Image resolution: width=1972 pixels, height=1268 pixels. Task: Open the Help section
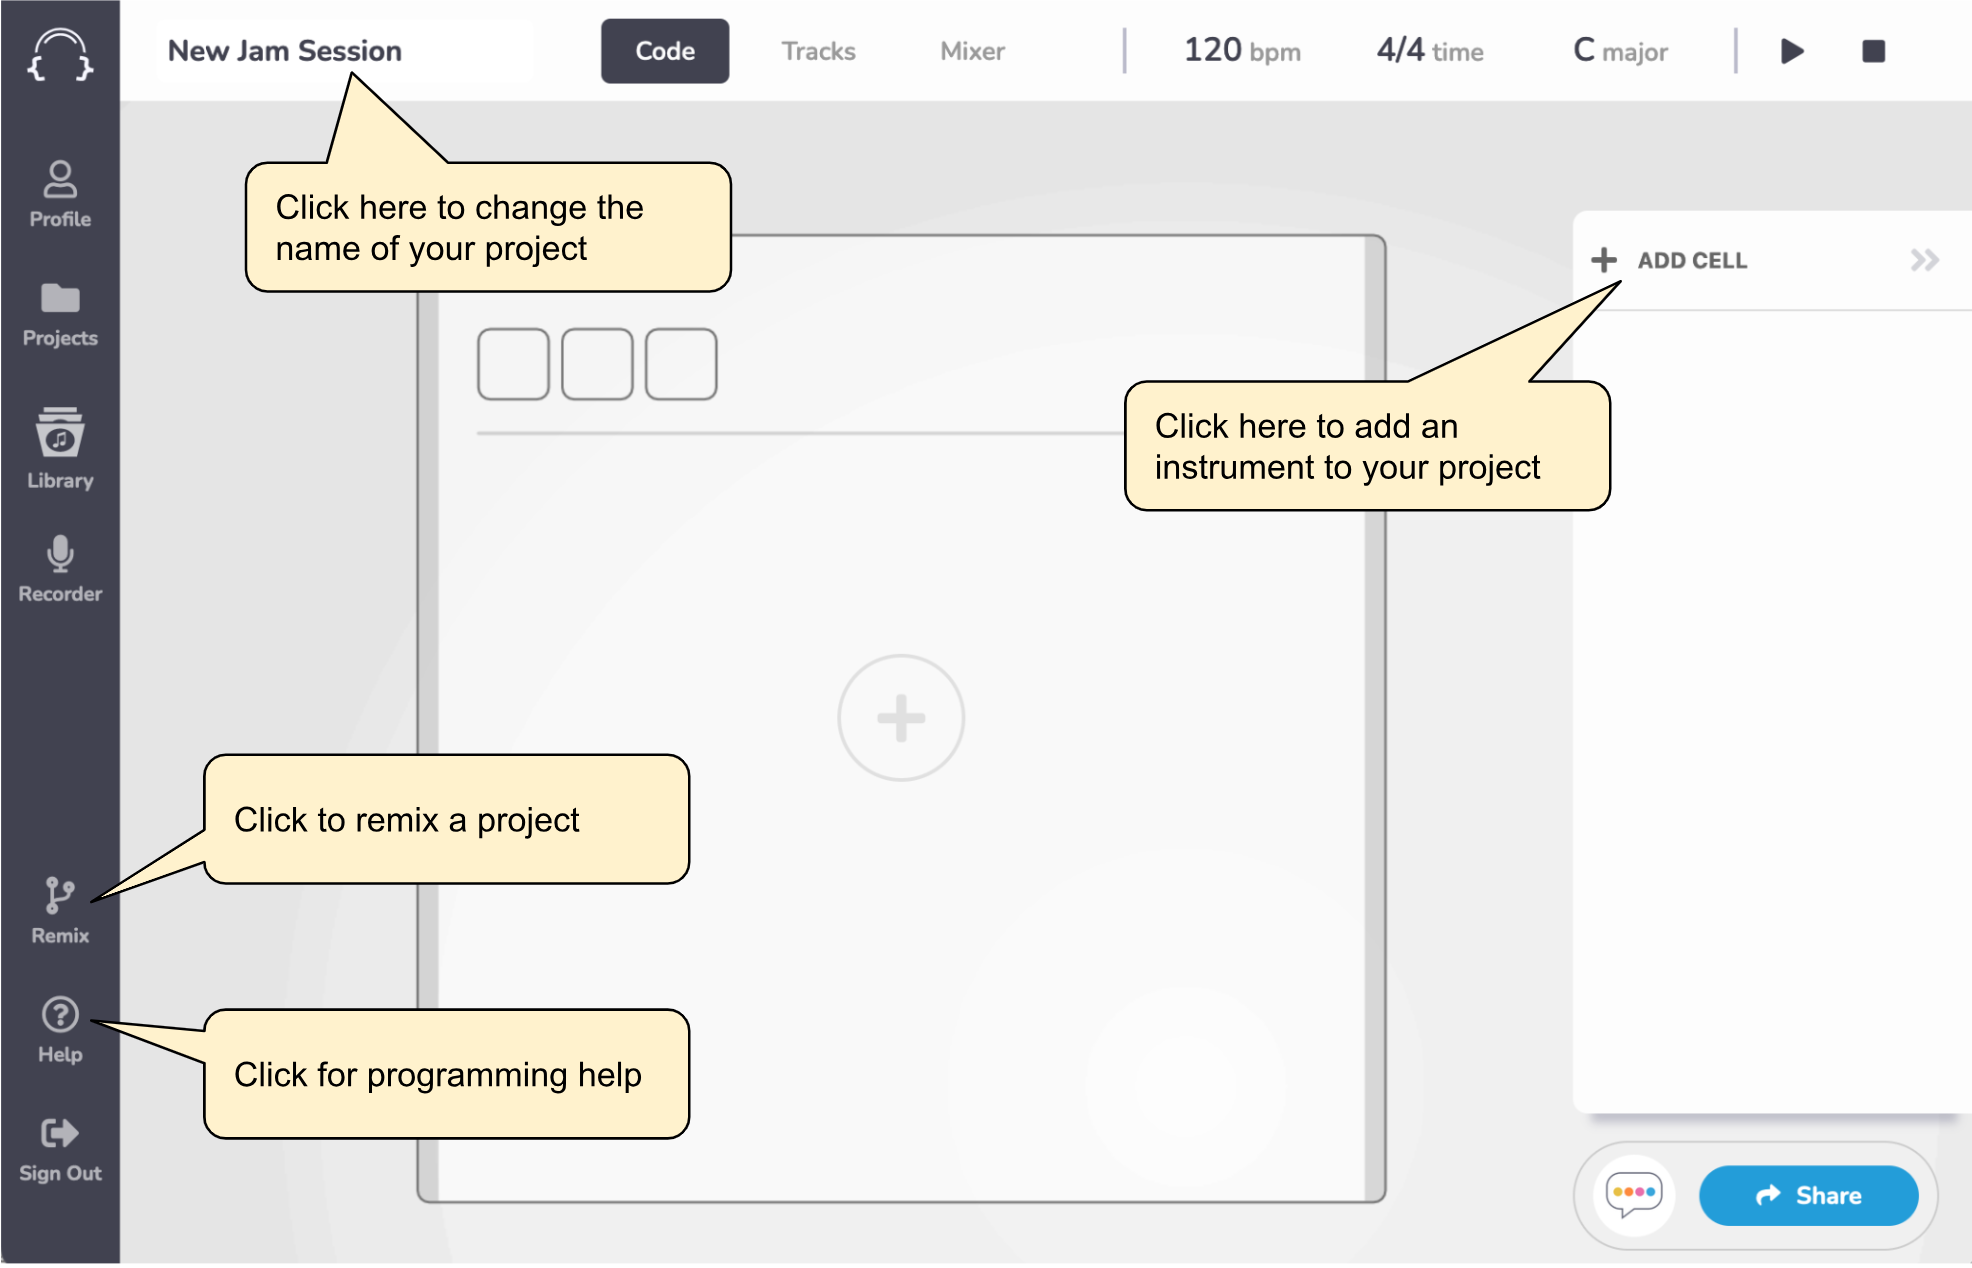point(60,1031)
